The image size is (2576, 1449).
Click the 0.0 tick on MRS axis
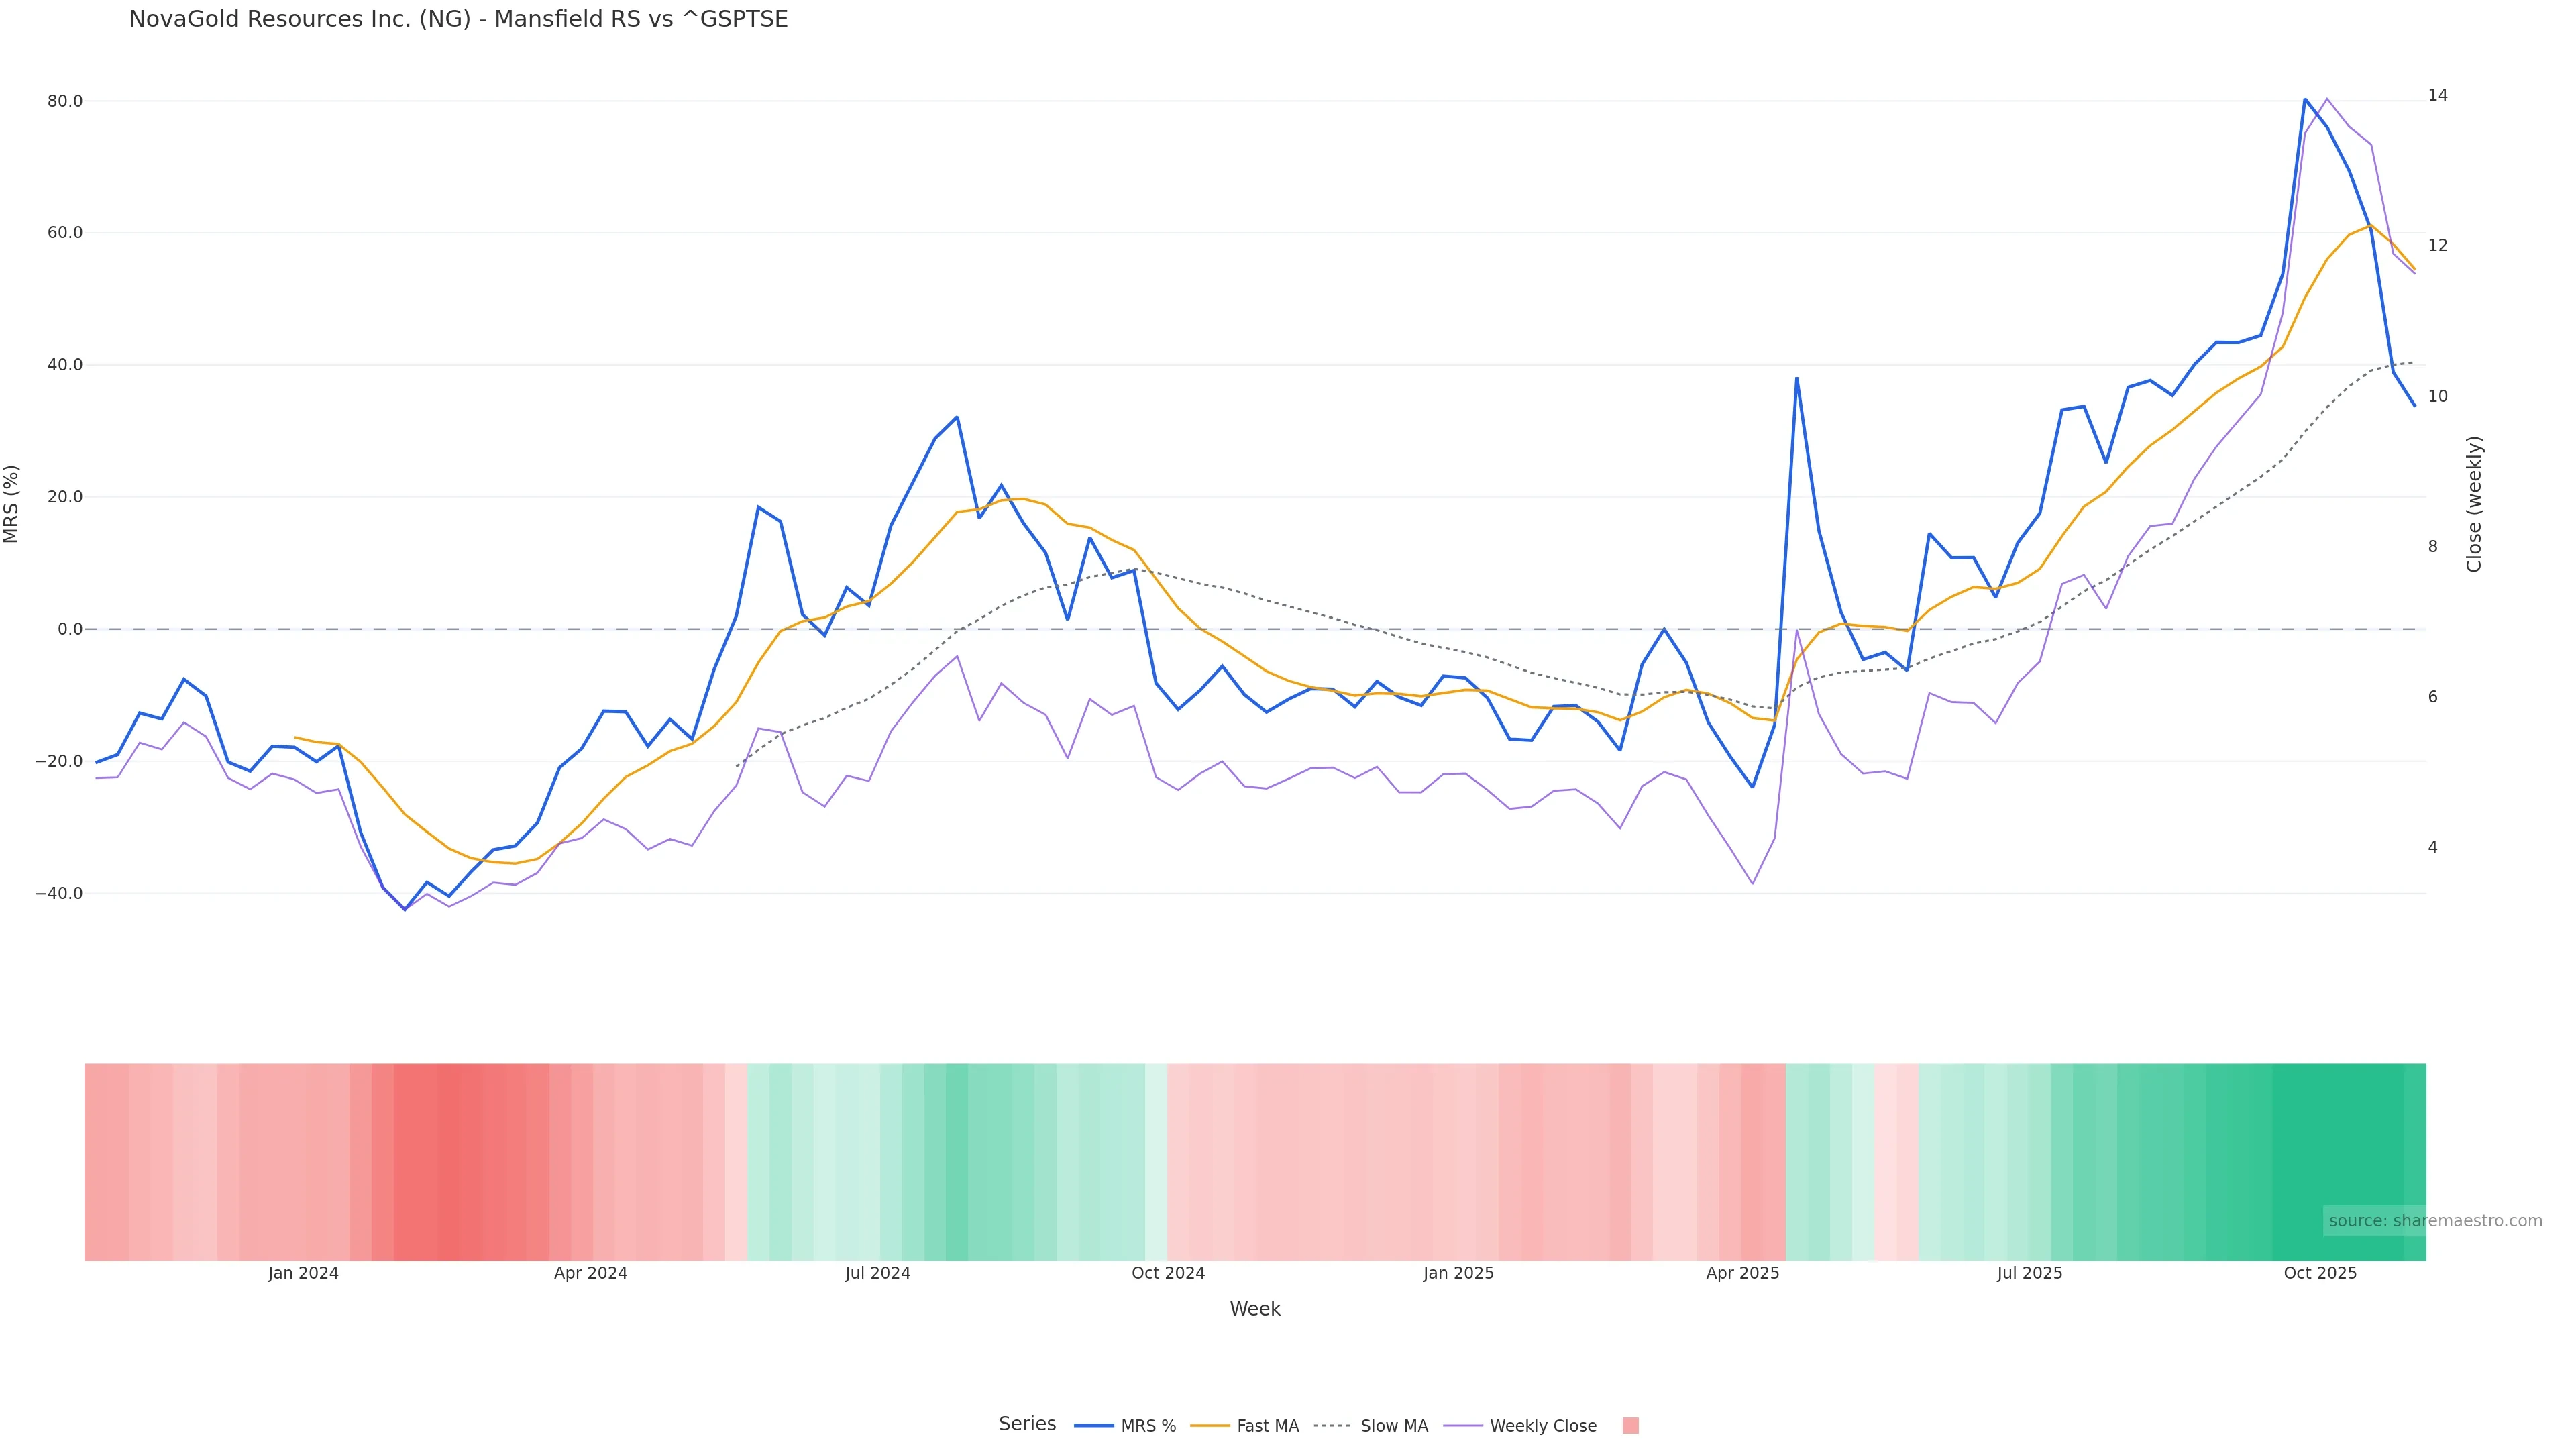click(x=70, y=629)
